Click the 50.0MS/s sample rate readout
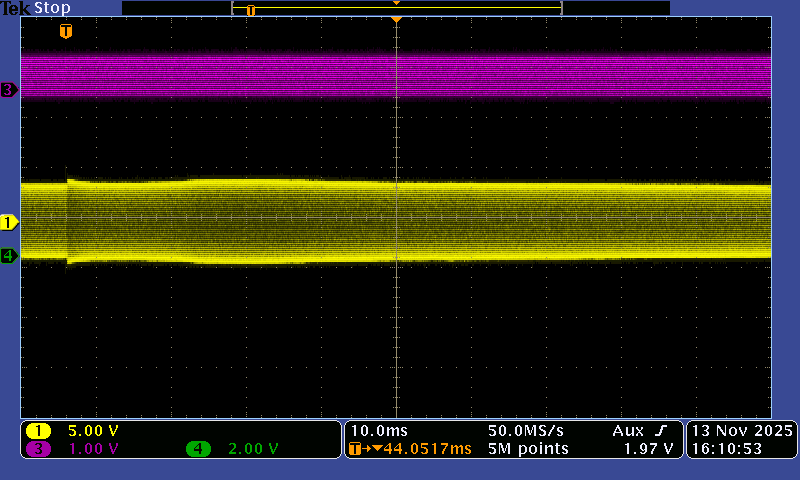The image size is (800, 480). tap(527, 431)
